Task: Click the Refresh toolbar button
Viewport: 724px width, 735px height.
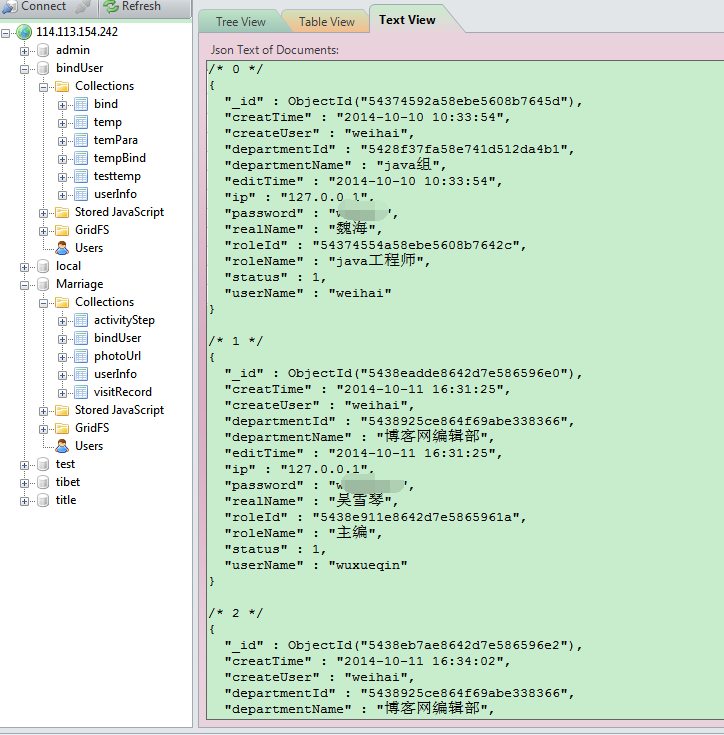Action: [x=132, y=7]
